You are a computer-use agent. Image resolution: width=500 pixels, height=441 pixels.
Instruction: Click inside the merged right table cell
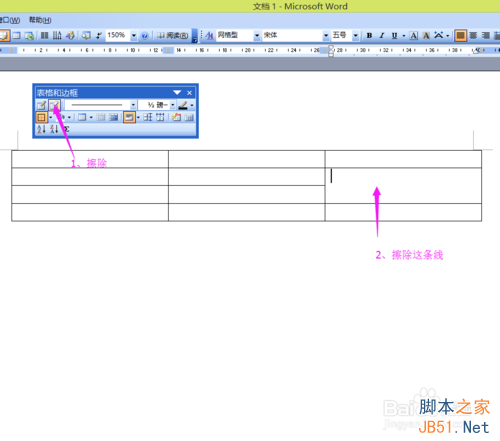[403, 186]
